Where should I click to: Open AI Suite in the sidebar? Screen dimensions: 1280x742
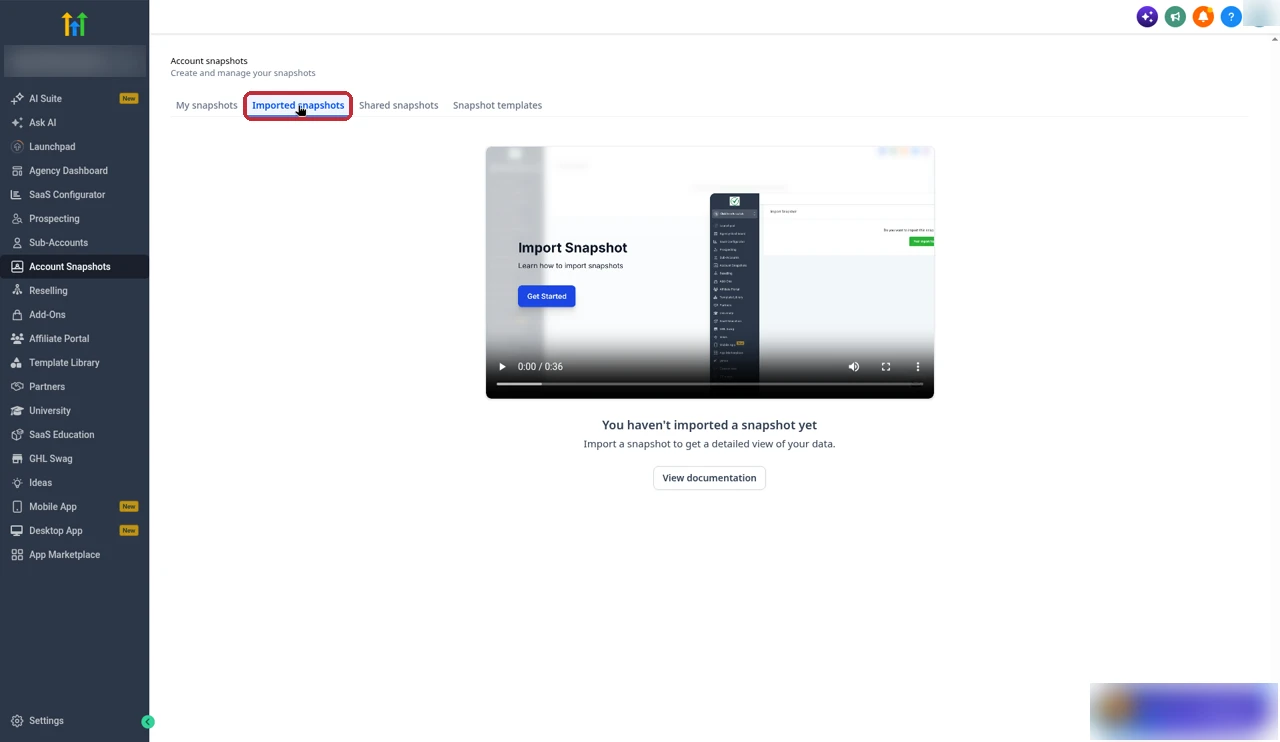point(74,99)
